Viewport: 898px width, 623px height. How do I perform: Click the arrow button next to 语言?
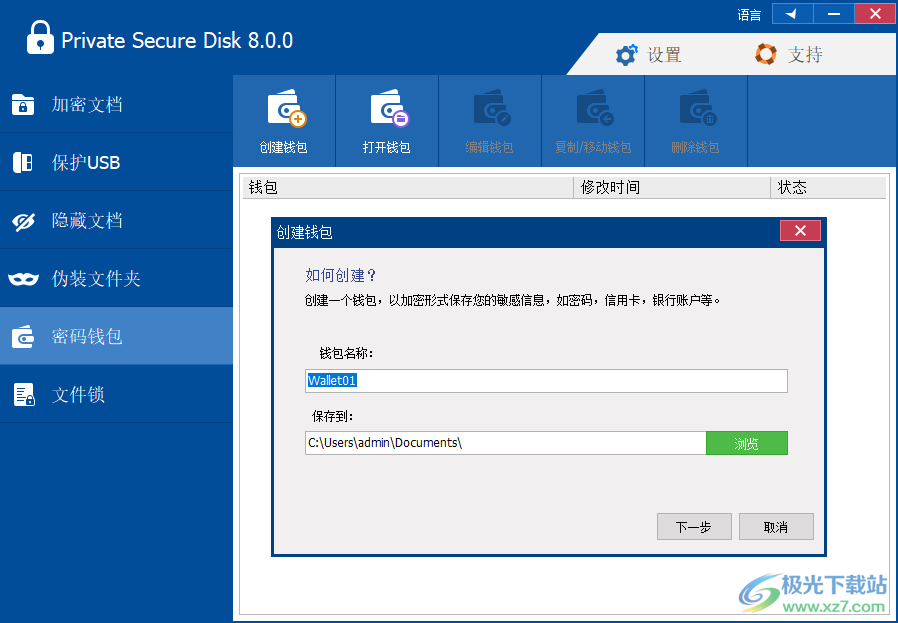793,14
